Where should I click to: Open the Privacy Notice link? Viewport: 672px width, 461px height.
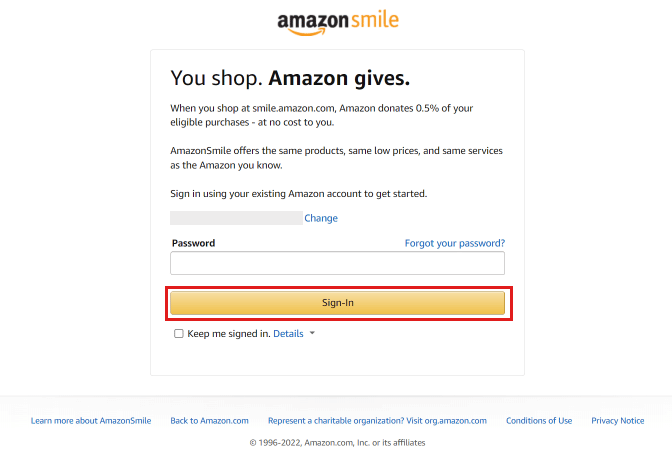pos(618,421)
